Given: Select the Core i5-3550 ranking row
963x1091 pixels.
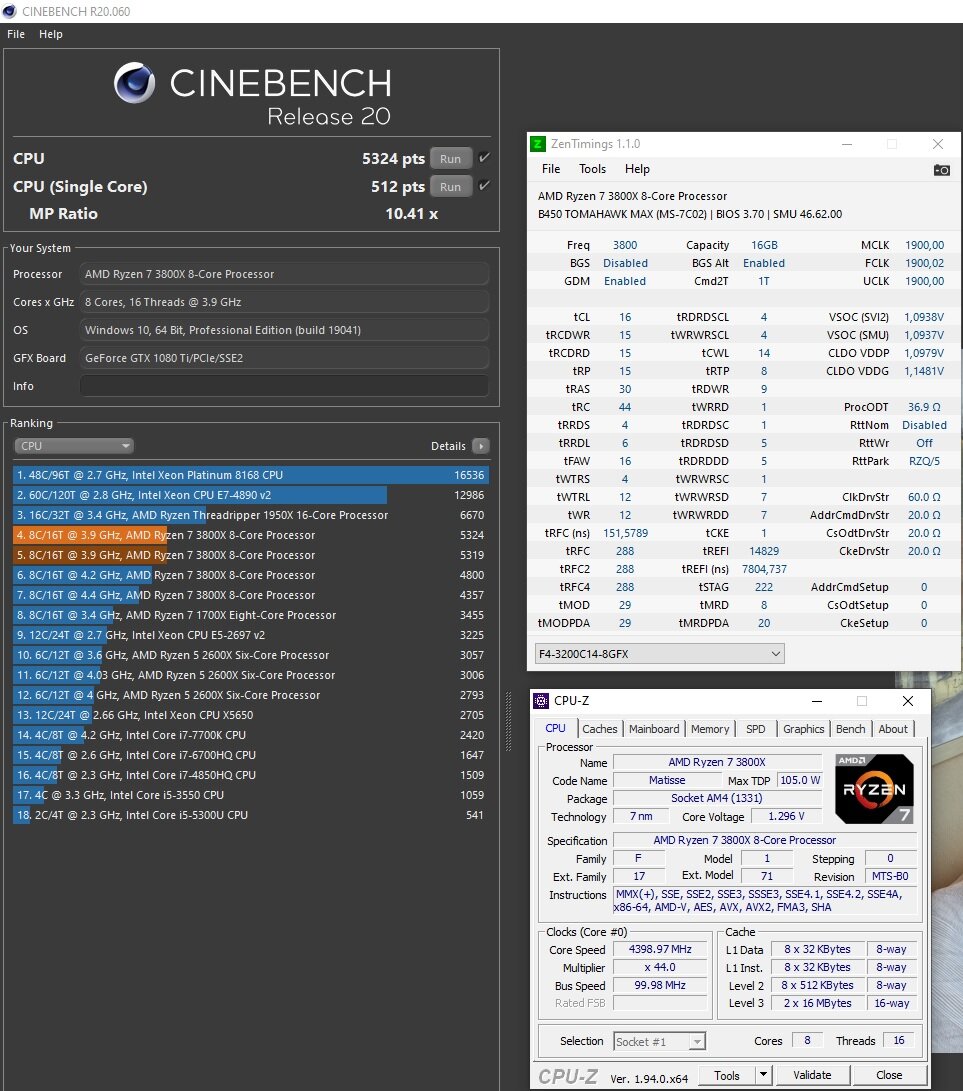Looking at the screenshot, I should [250, 795].
